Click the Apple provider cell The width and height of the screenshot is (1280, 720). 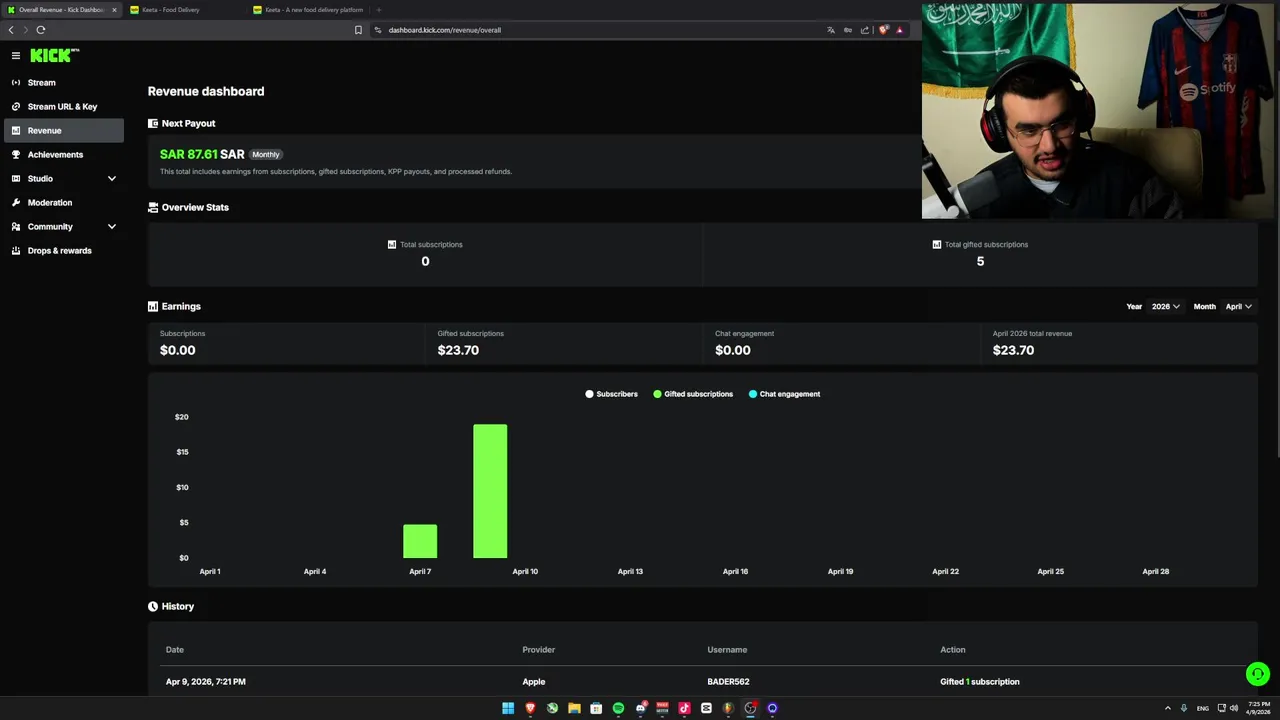click(534, 682)
